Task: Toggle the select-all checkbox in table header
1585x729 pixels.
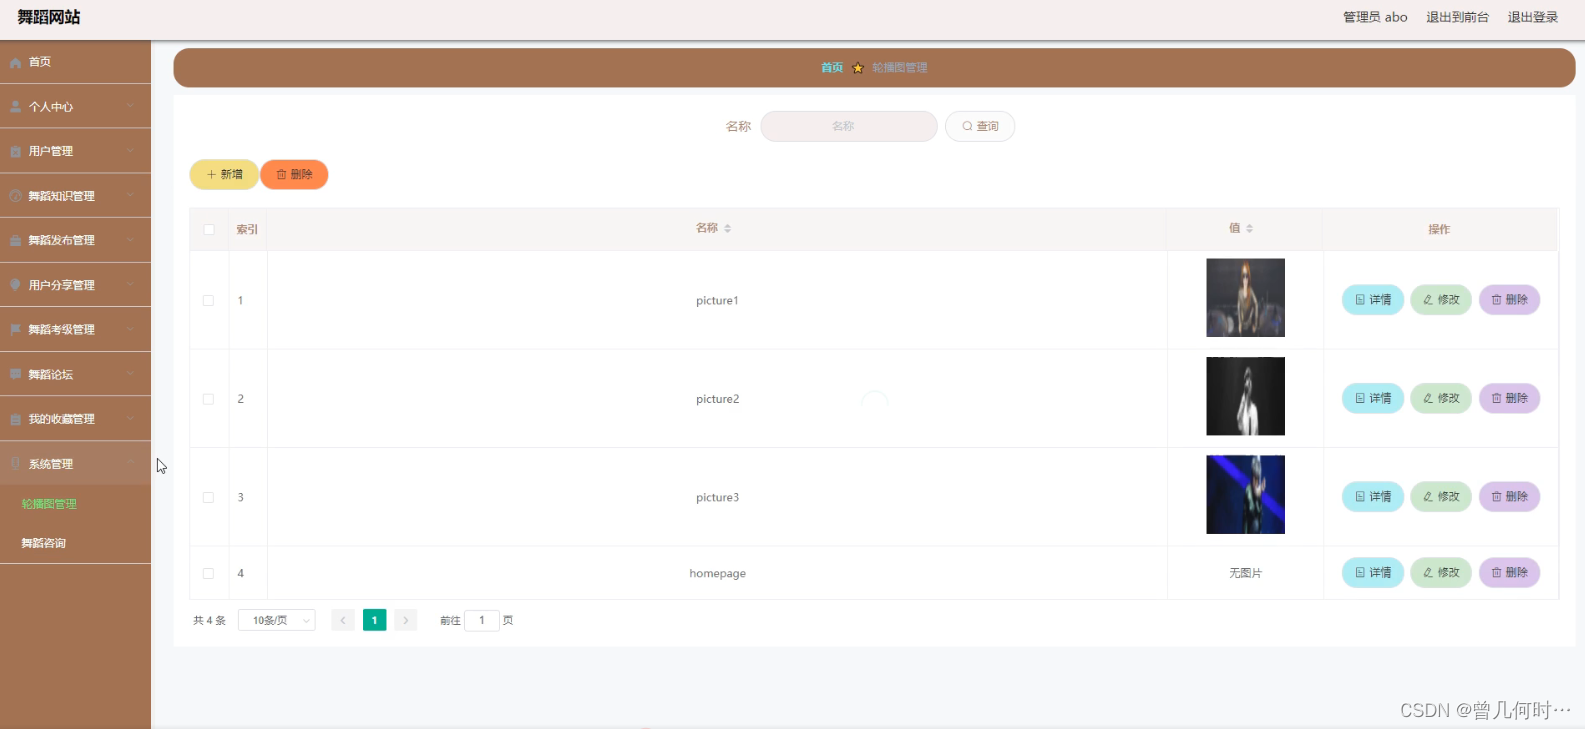Action: click(x=209, y=229)
